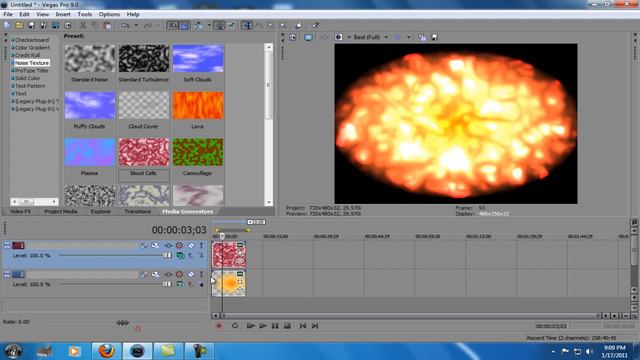Open the Edit menu
Image resolution: width=640 pixels, height=360 pixels.
tap(24, 14)
